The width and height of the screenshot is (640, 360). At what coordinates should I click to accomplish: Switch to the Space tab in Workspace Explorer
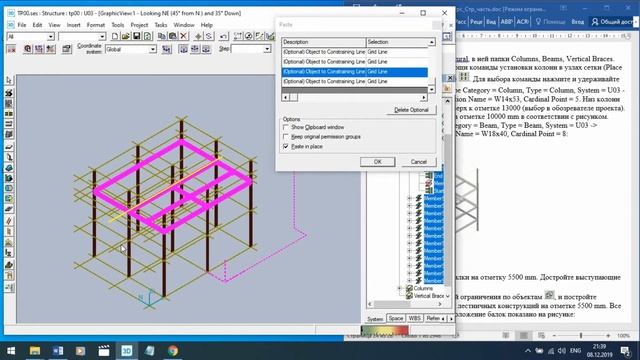click(396, 318)
